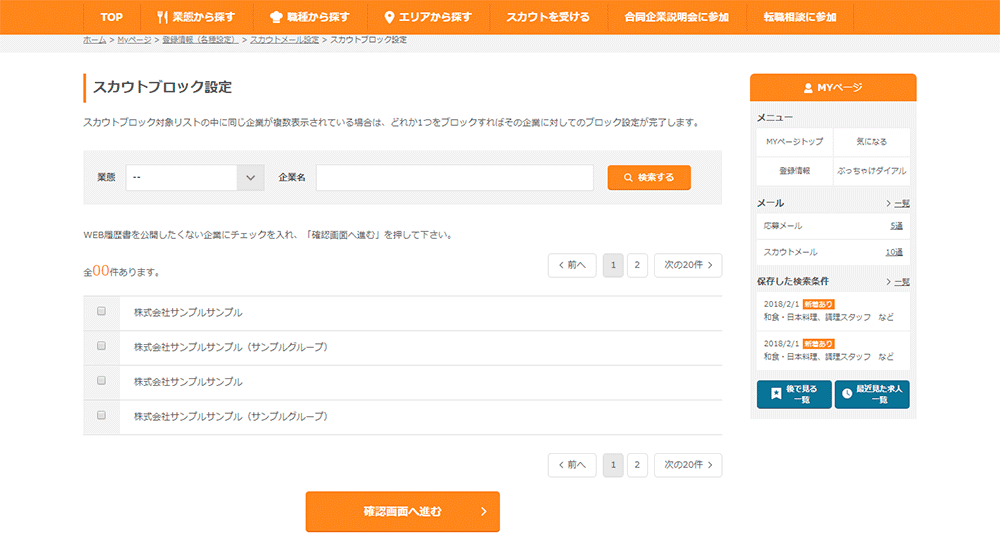Click clock icon on 最近見た求人一覧 button
Image resolution: width=1000 pixels, height=560 pixels.
click(848, 393)
